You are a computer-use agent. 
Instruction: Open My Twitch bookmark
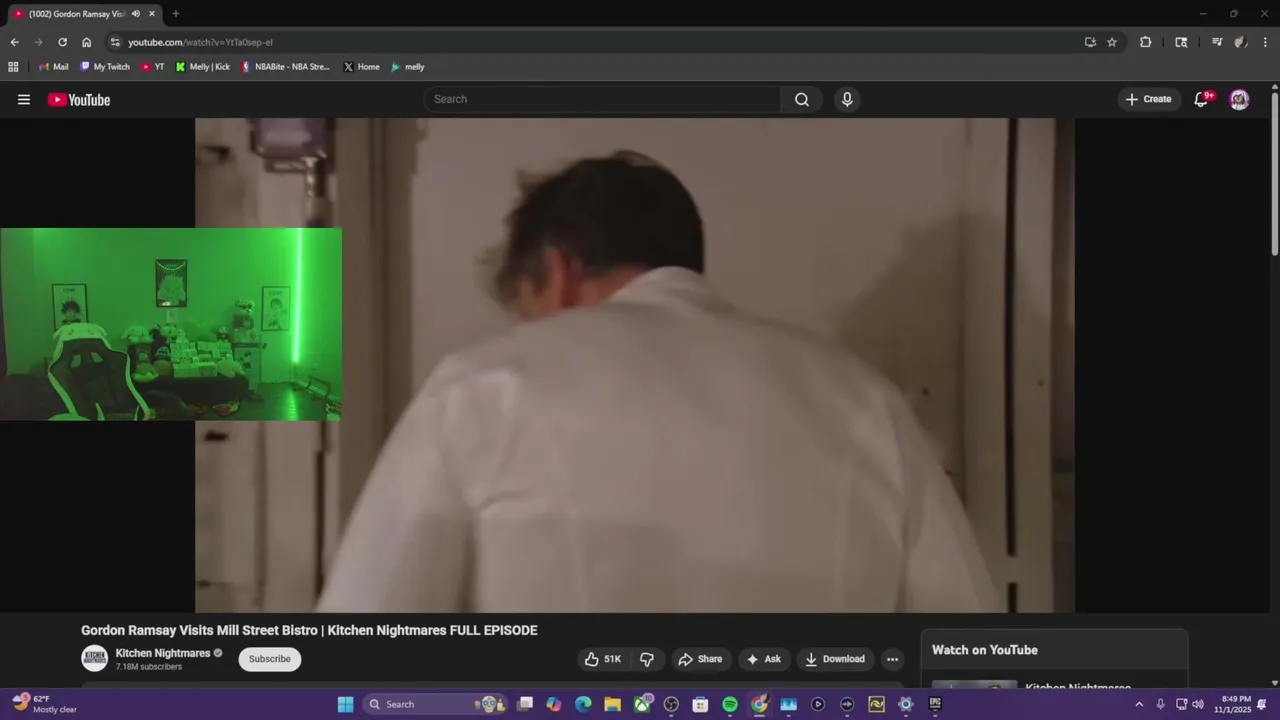click(104, 67)
